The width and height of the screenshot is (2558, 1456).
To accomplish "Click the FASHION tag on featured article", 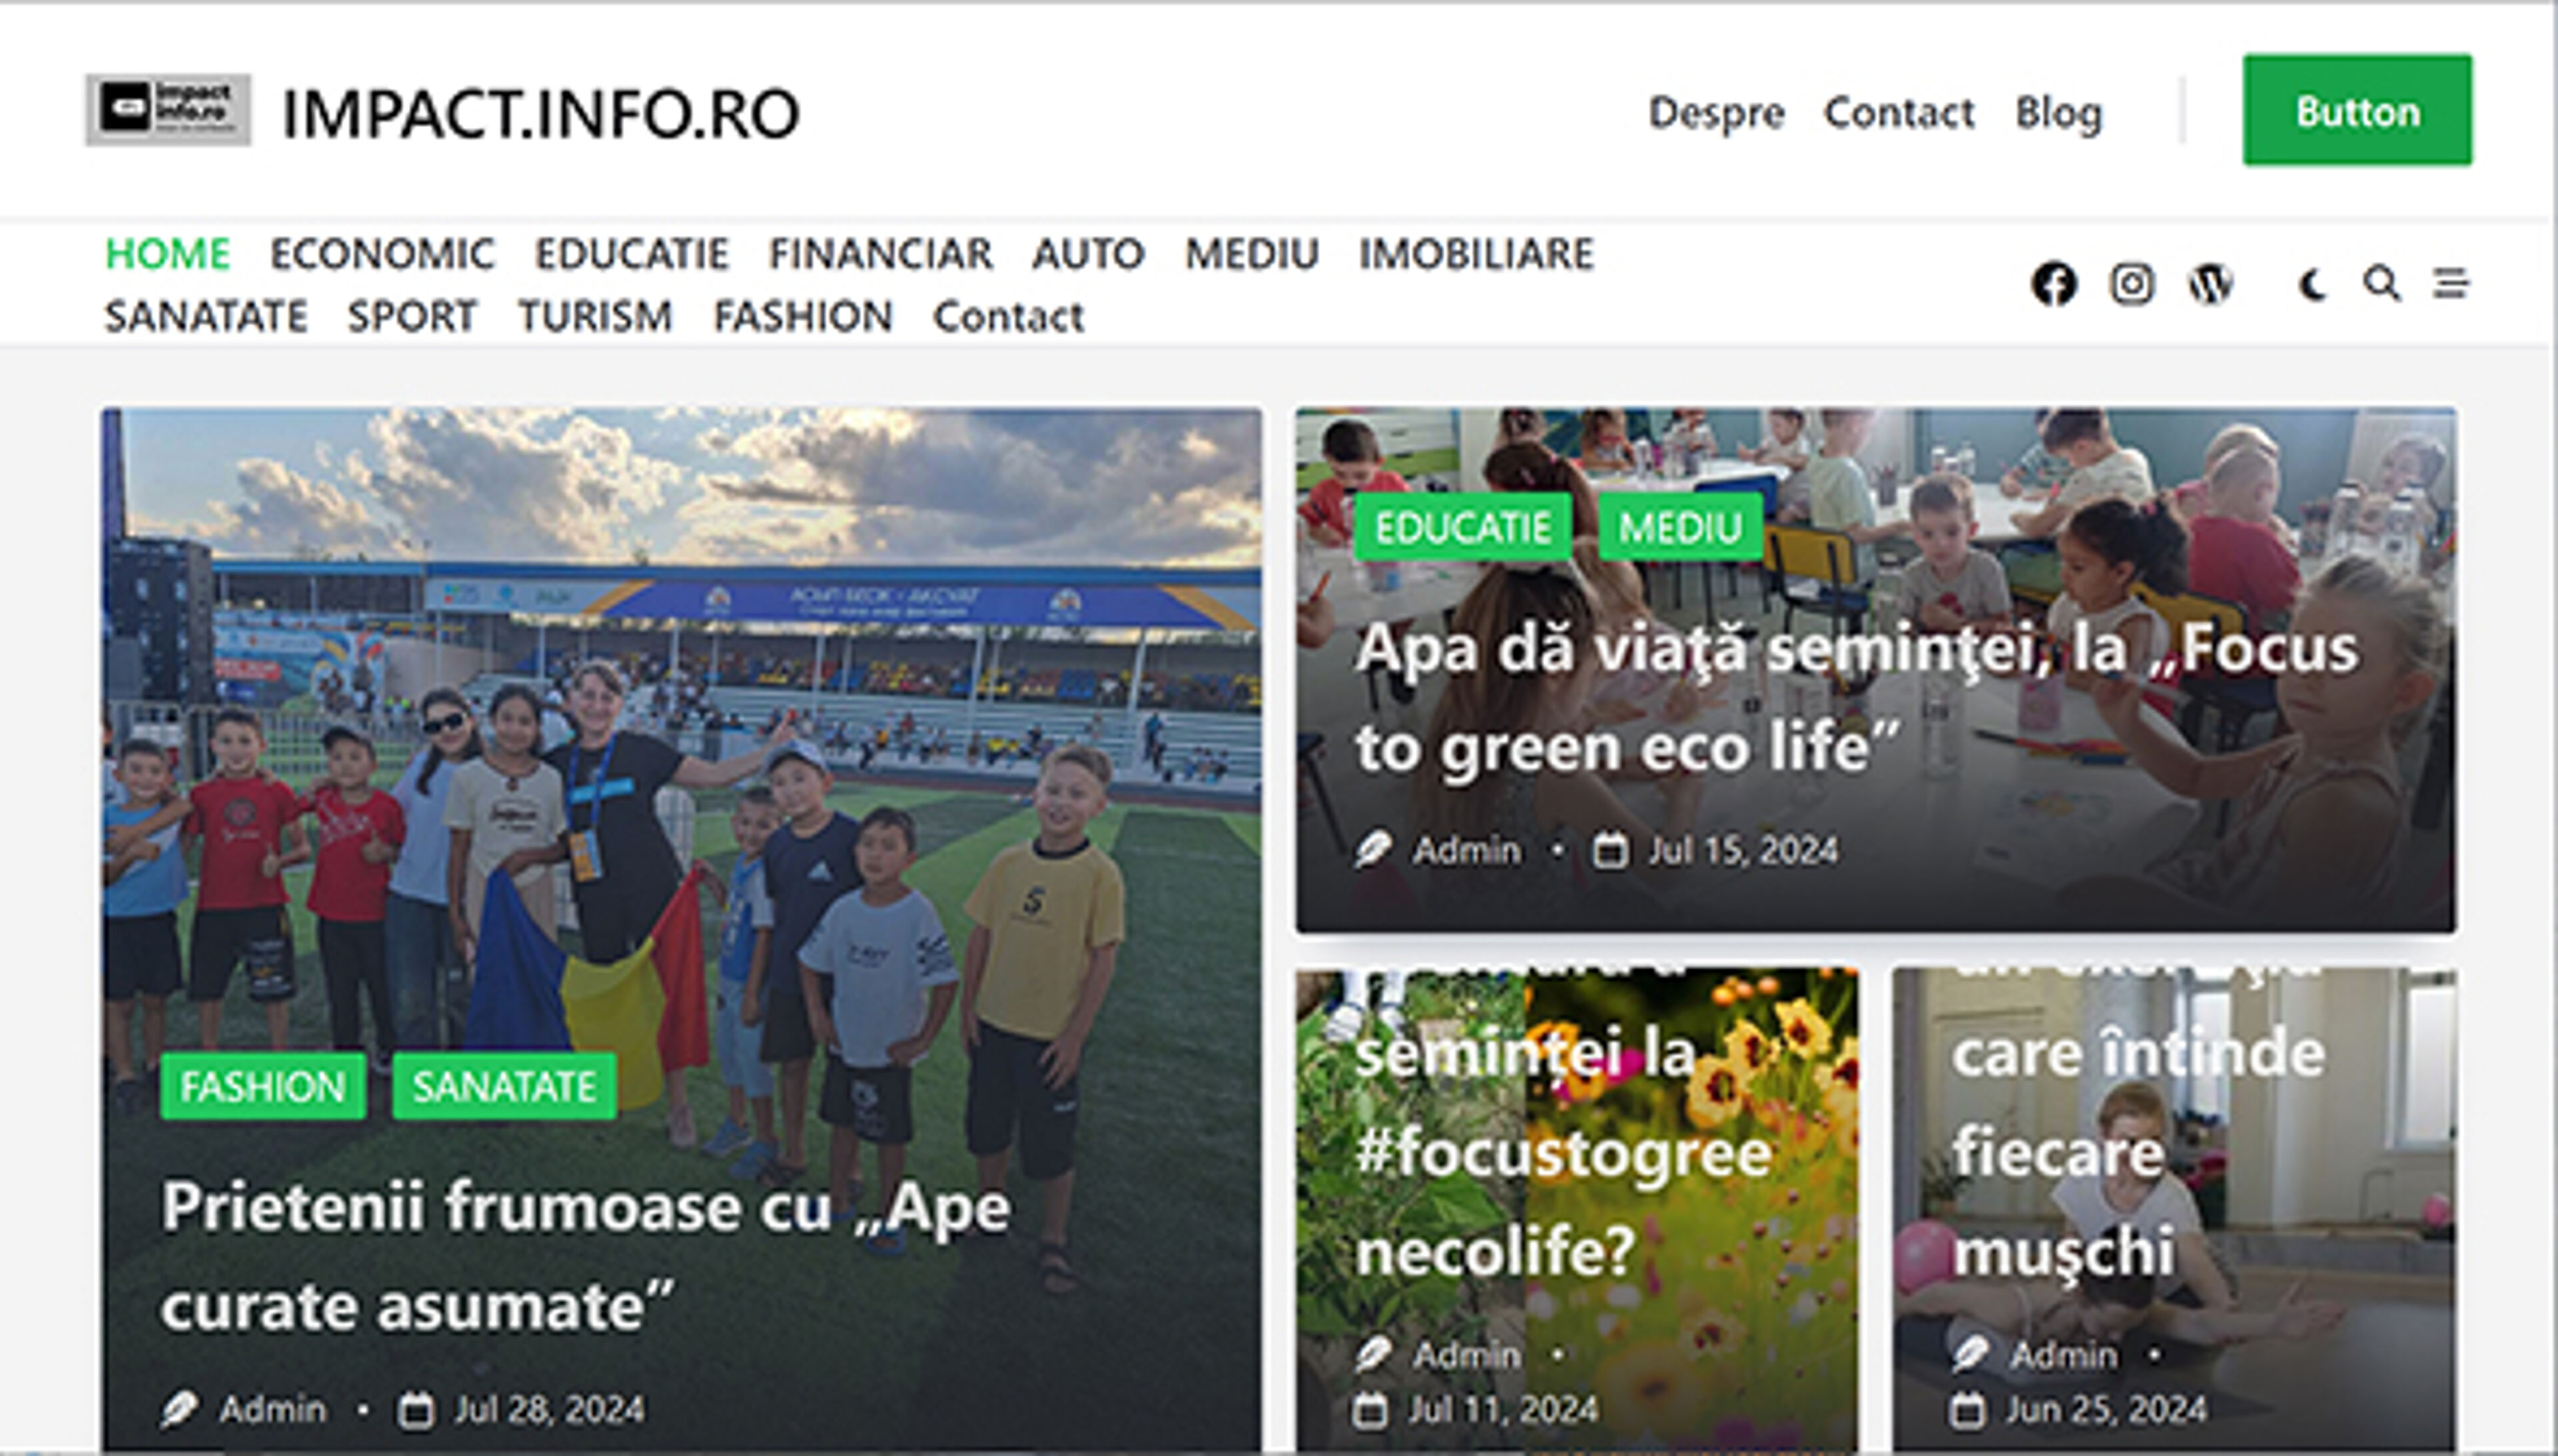I will coord(263,1086).
